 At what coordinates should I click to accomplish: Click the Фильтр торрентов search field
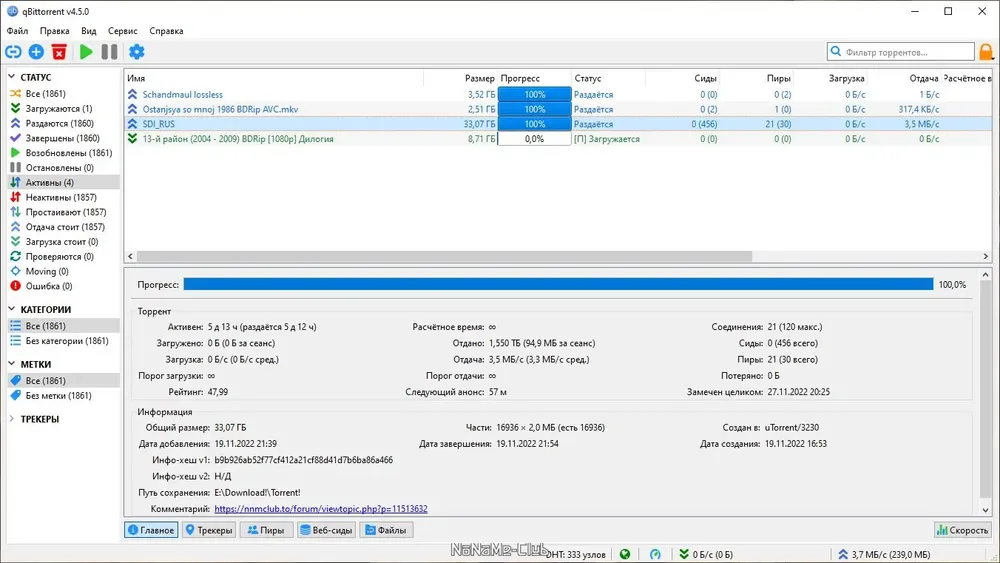tap(901, 52)
